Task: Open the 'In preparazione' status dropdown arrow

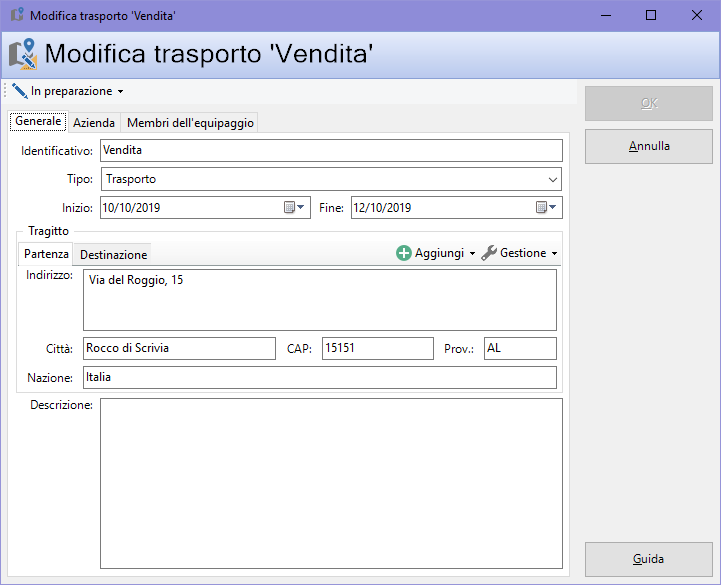Action: [120, 92]
